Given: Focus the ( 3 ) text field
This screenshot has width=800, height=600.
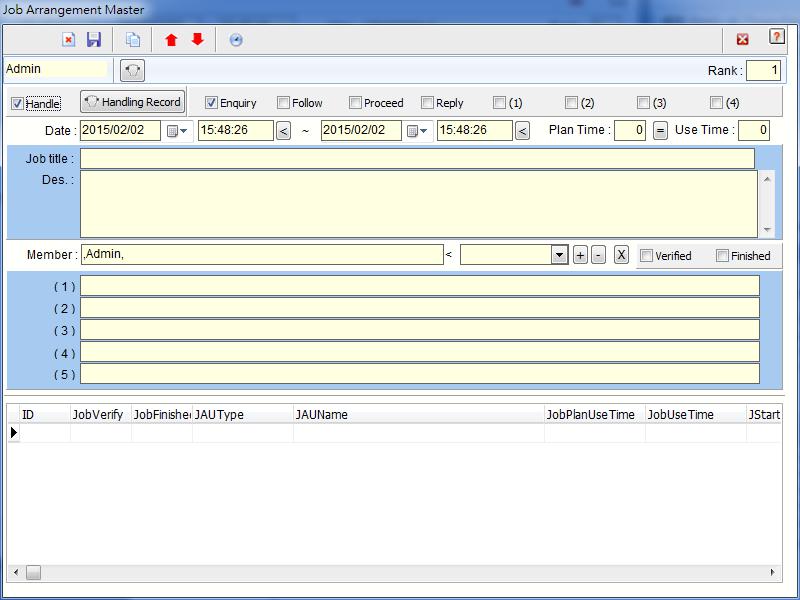Looking at the screenshot, I should (x=420, y=330).
